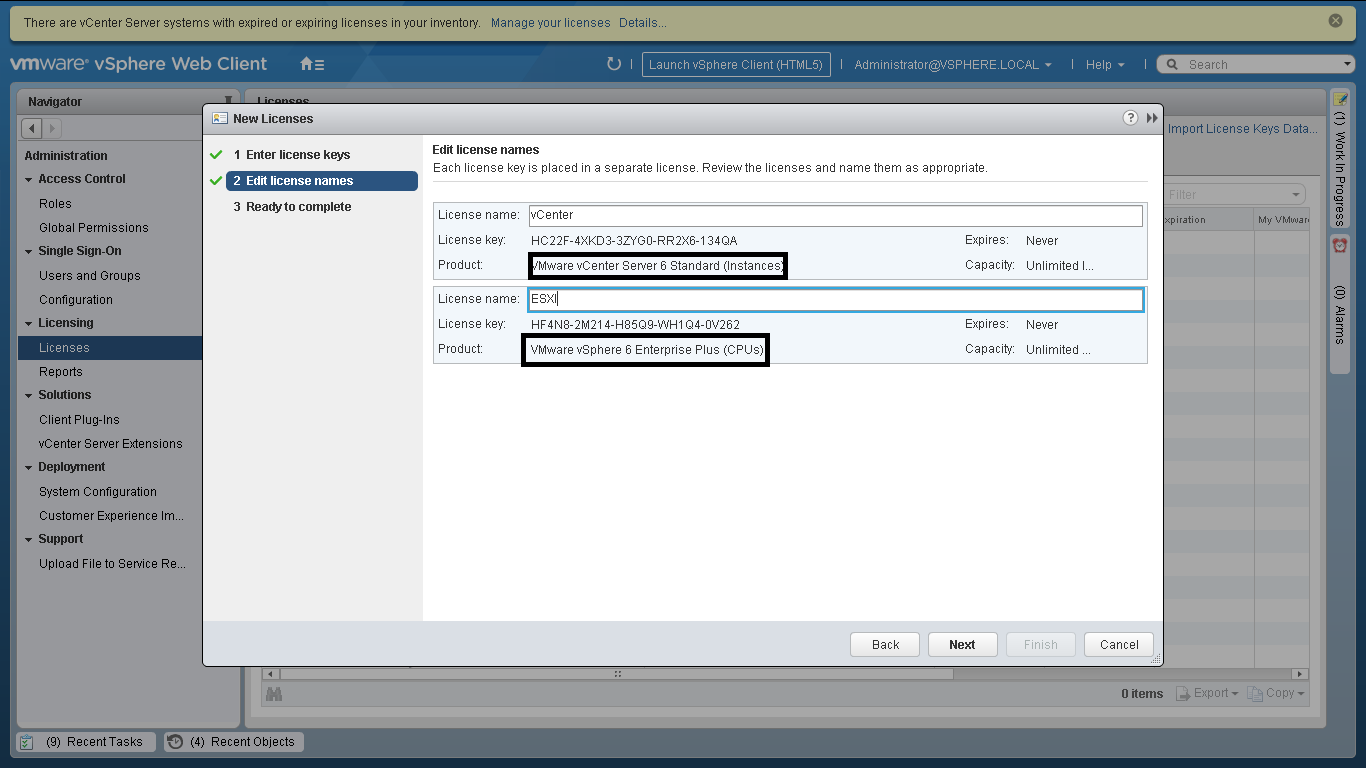
Task: Select step 1 Enter license keys
Action: tap(298, 155)
